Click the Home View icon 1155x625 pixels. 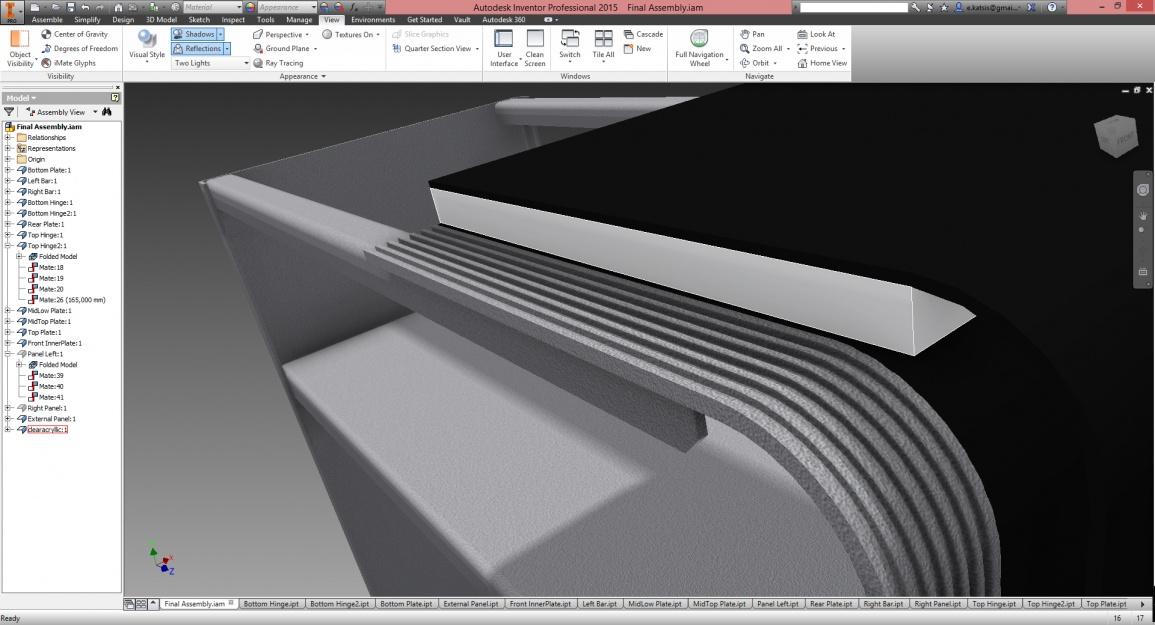802,63
